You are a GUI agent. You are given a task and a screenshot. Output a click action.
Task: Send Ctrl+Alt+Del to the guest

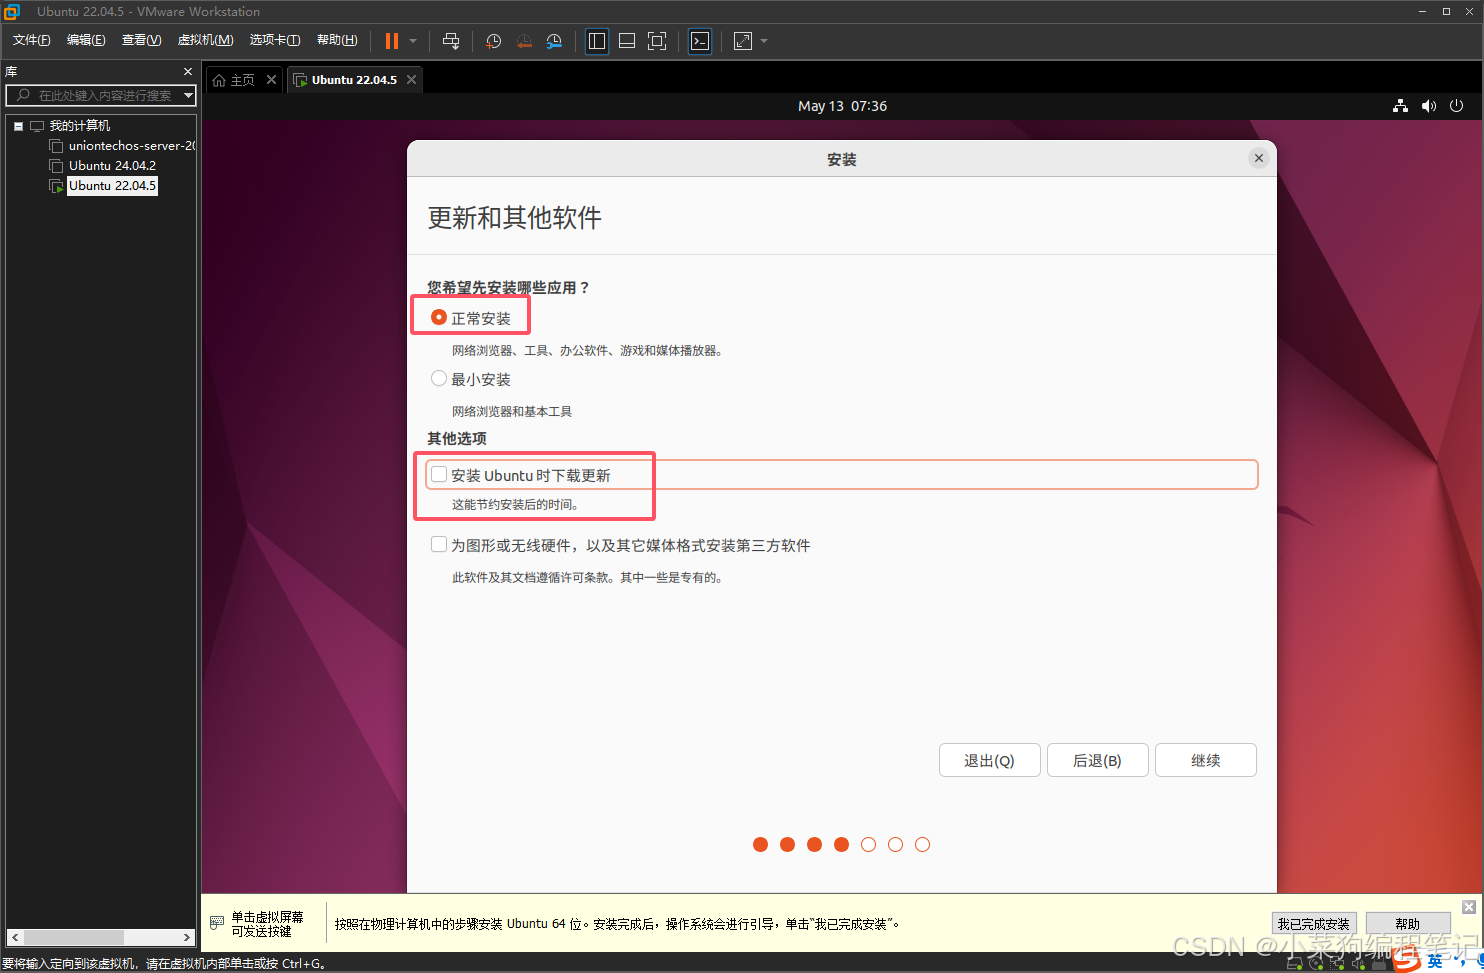[x=451, y=41]
